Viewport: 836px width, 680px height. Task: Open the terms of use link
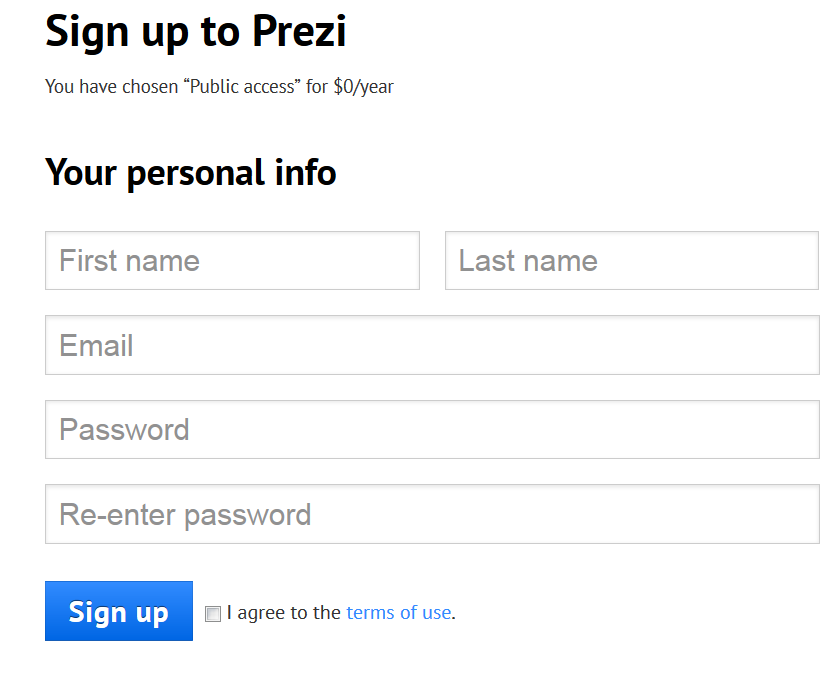coord(398,613)
